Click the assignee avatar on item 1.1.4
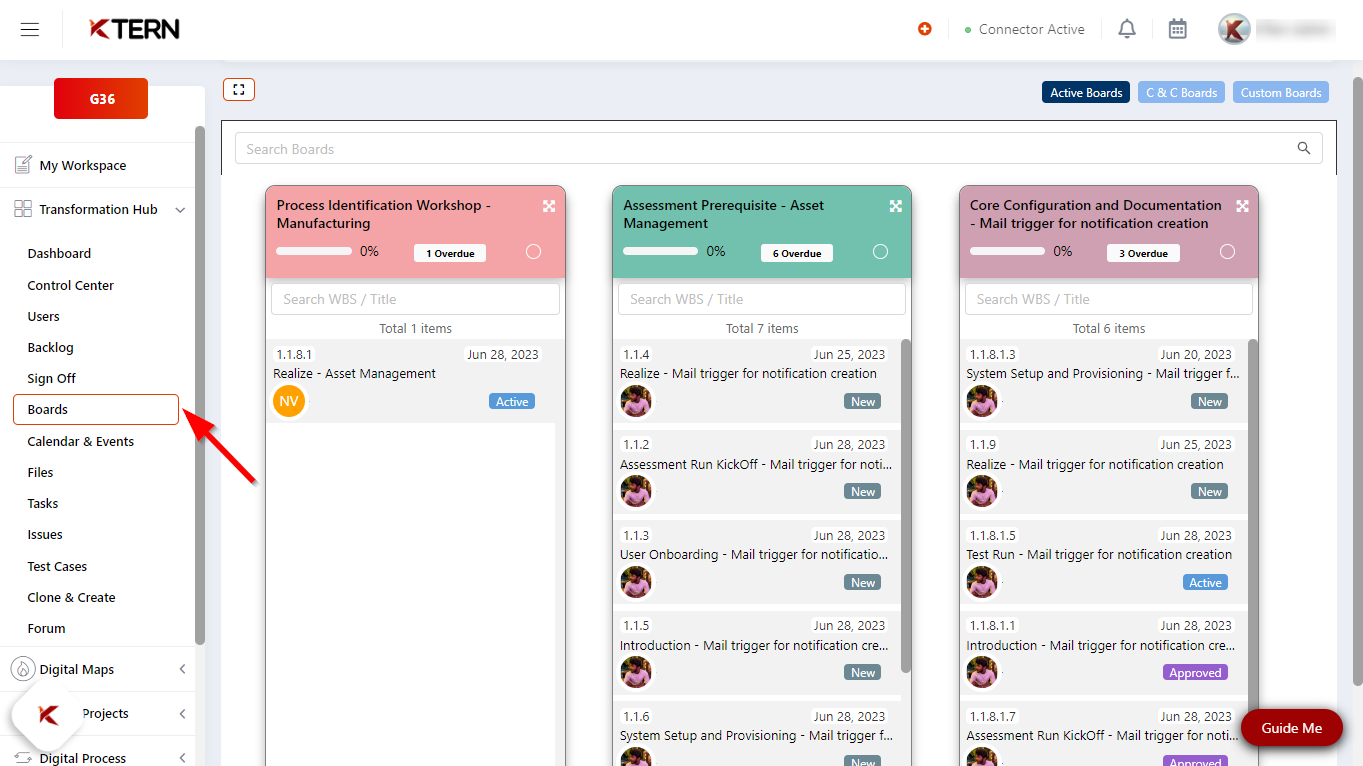The image size is (1363, 766). point(636,401)
